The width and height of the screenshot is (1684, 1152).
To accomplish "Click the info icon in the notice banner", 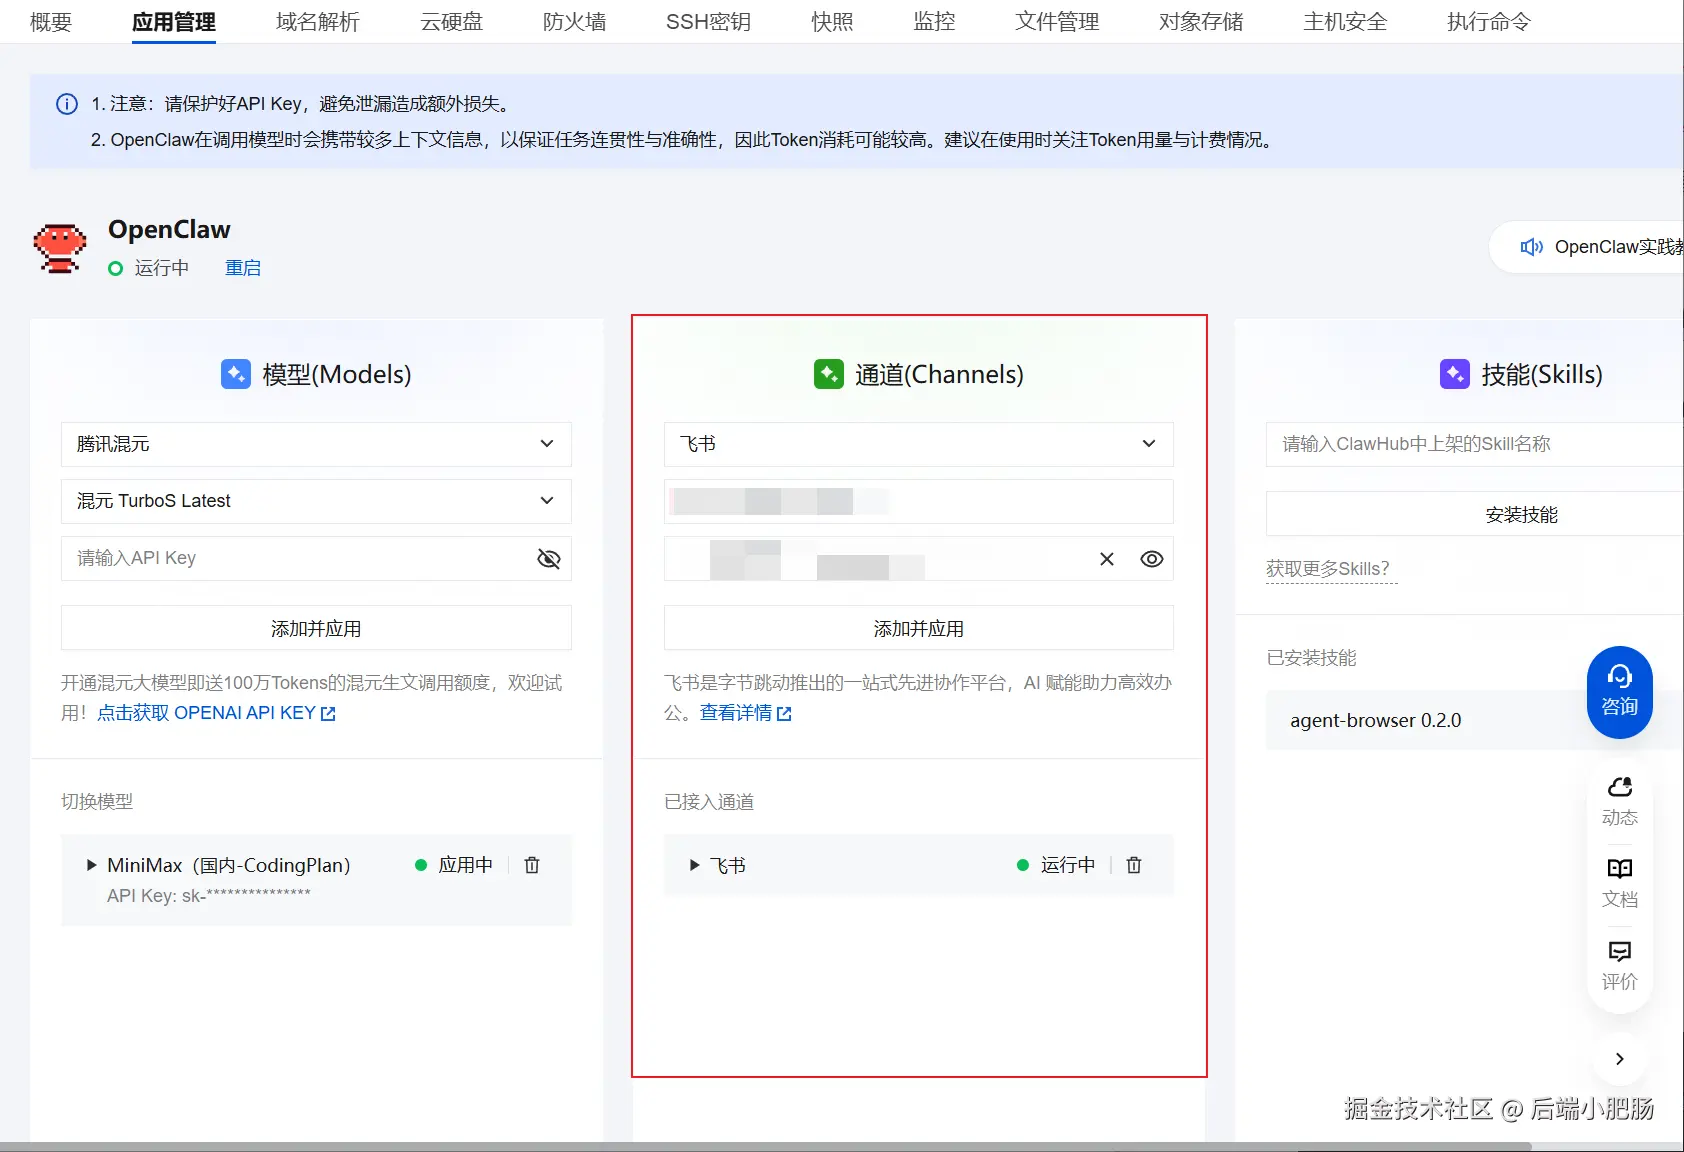I will pyautogui.click(x=67, y=104).
